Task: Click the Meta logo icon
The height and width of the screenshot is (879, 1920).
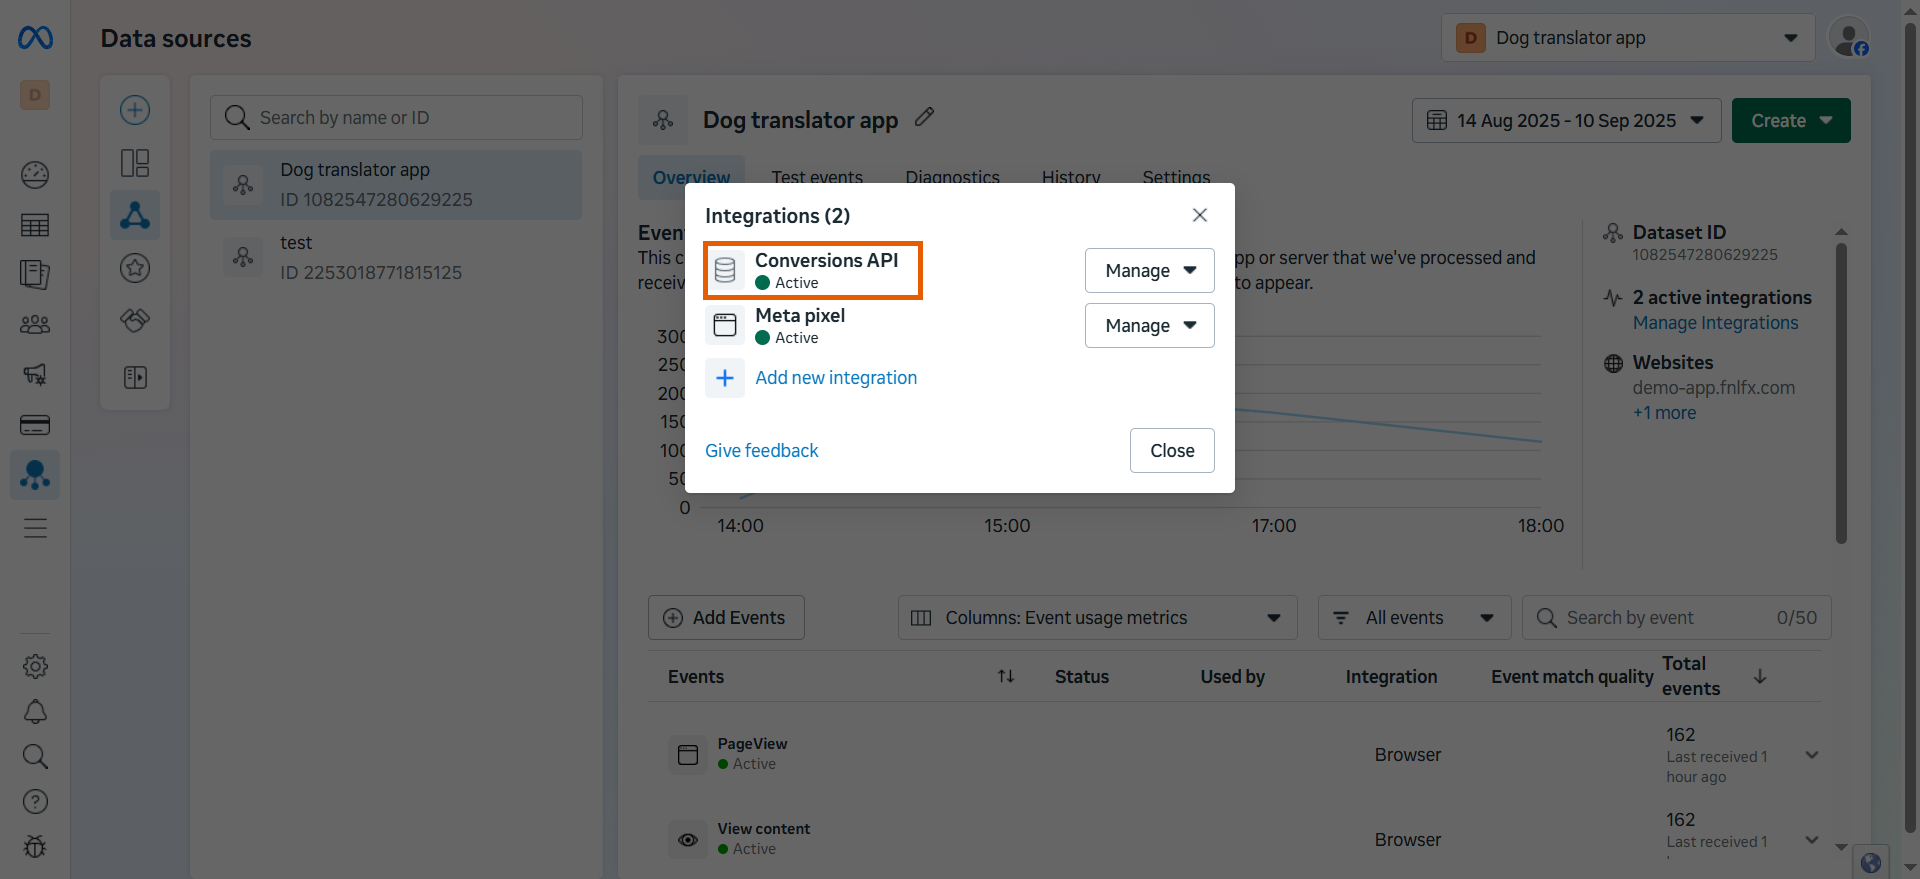Action: 35,38
